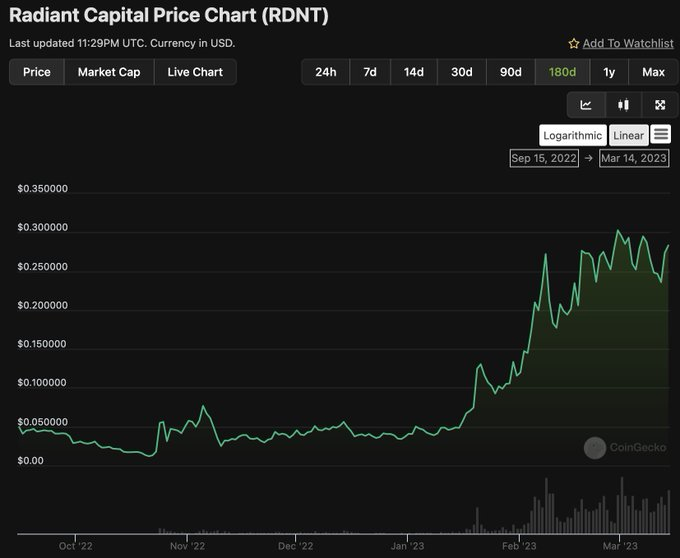680x558 pixels.
Task: Click the $0.150000 axis label
Action: [42, 344]
